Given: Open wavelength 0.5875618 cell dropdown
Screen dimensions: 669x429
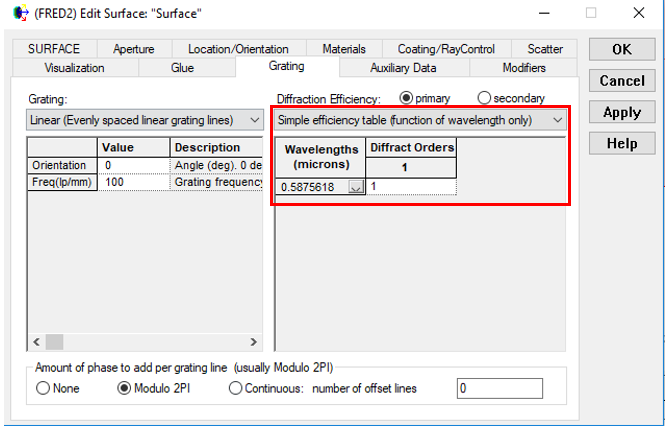Looking at the screenshot, I should click(355, 187).
